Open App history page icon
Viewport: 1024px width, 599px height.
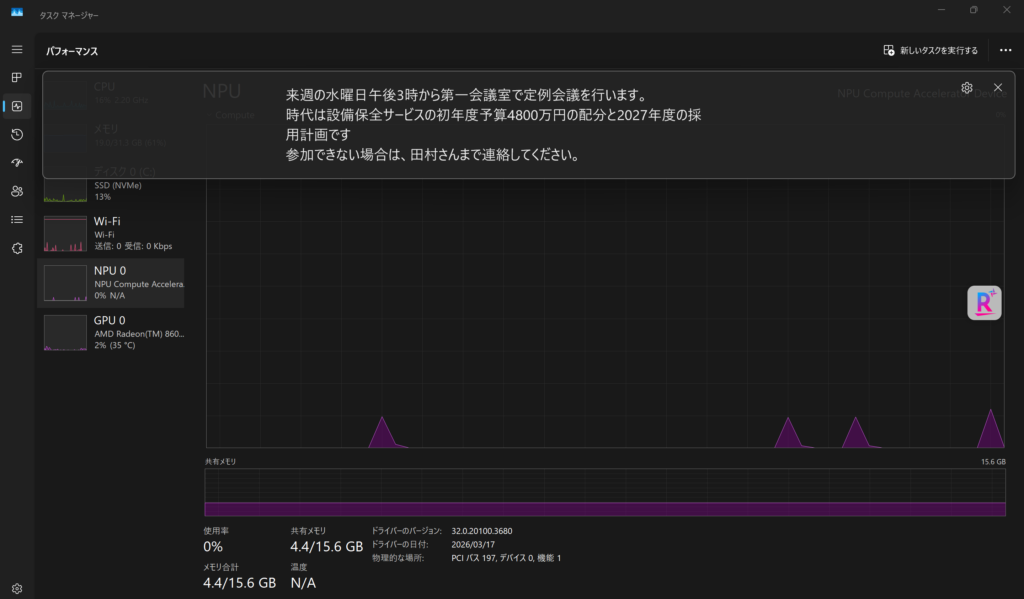(17, 135)
